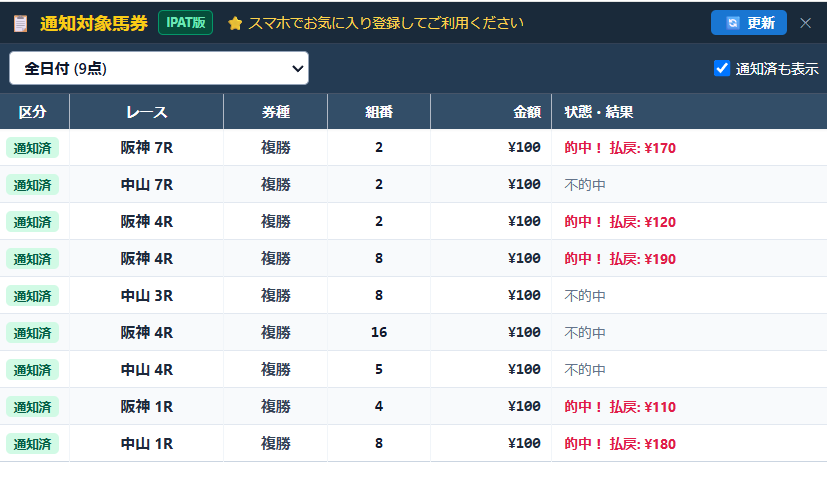Viewport: 827px width, 497px height.
Task: Select the 中山 3R race cell
Action: [147, 295]
